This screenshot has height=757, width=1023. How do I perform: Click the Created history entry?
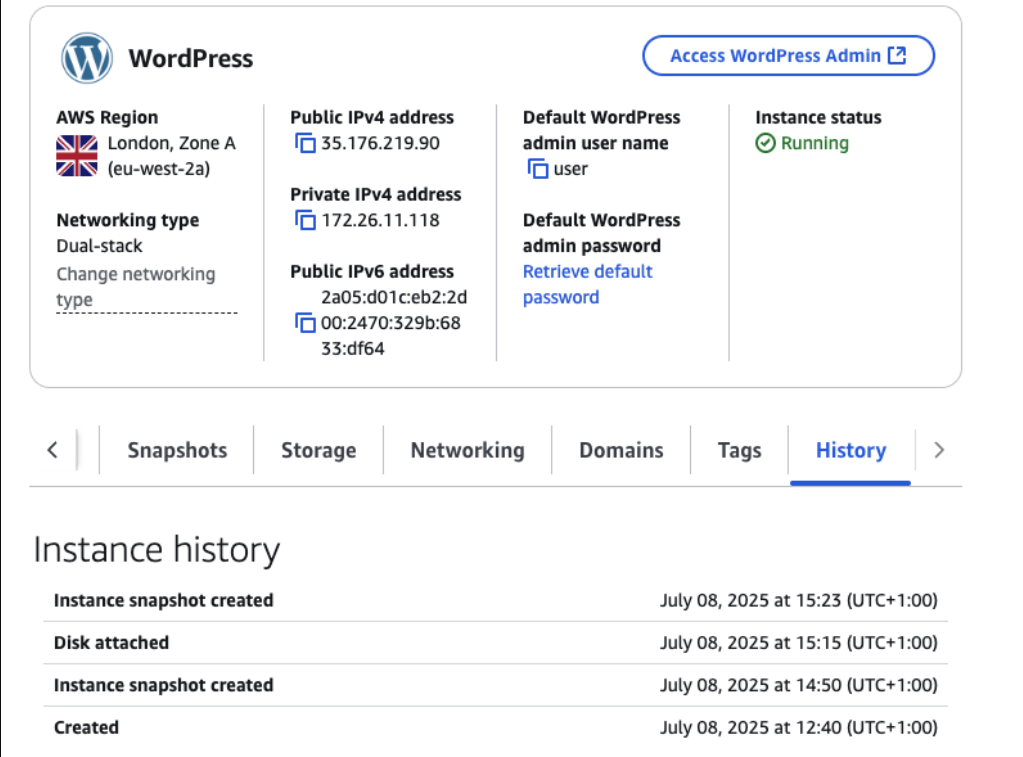(496, 727)
